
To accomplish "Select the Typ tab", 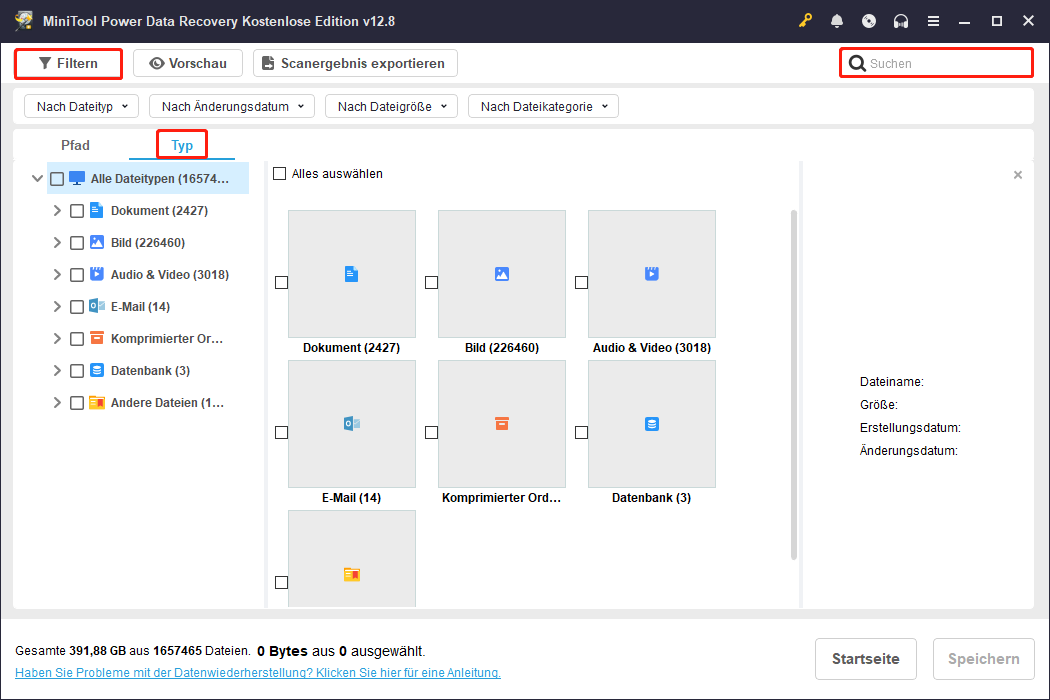I will (x=181, y=144).
